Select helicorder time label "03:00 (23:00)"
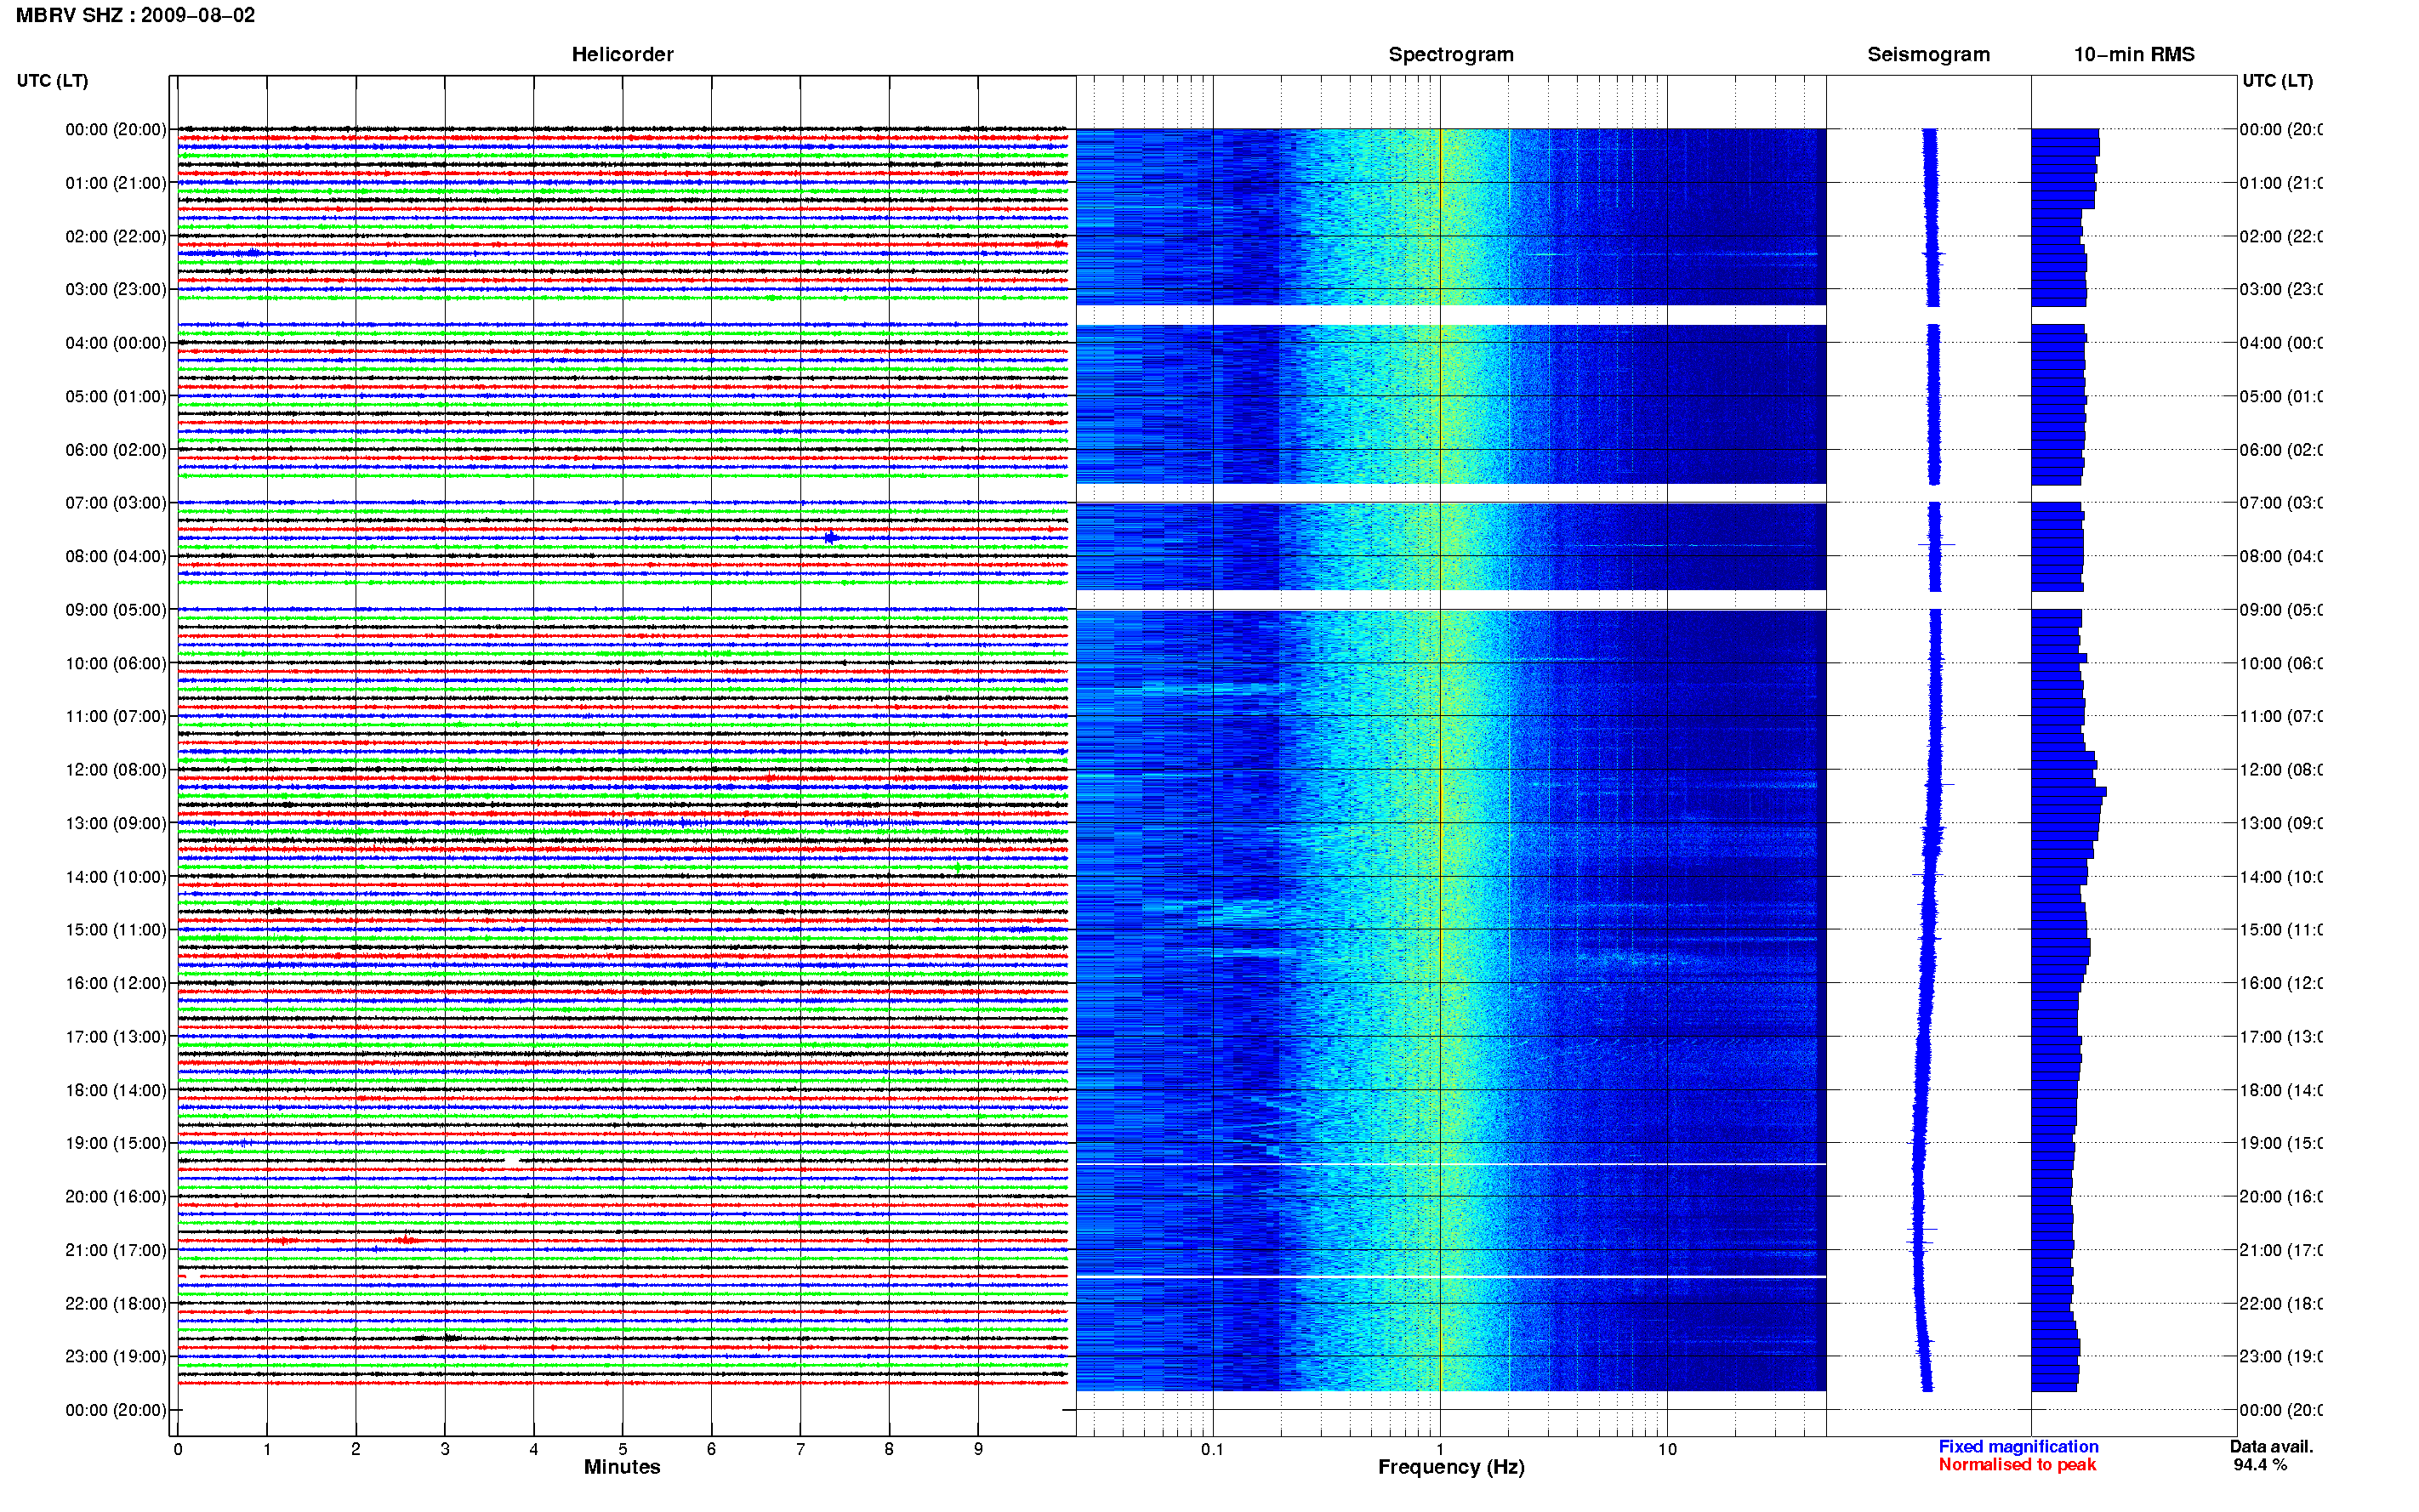The width and height of the screenshot is (2419, 1512). (116, 289)
